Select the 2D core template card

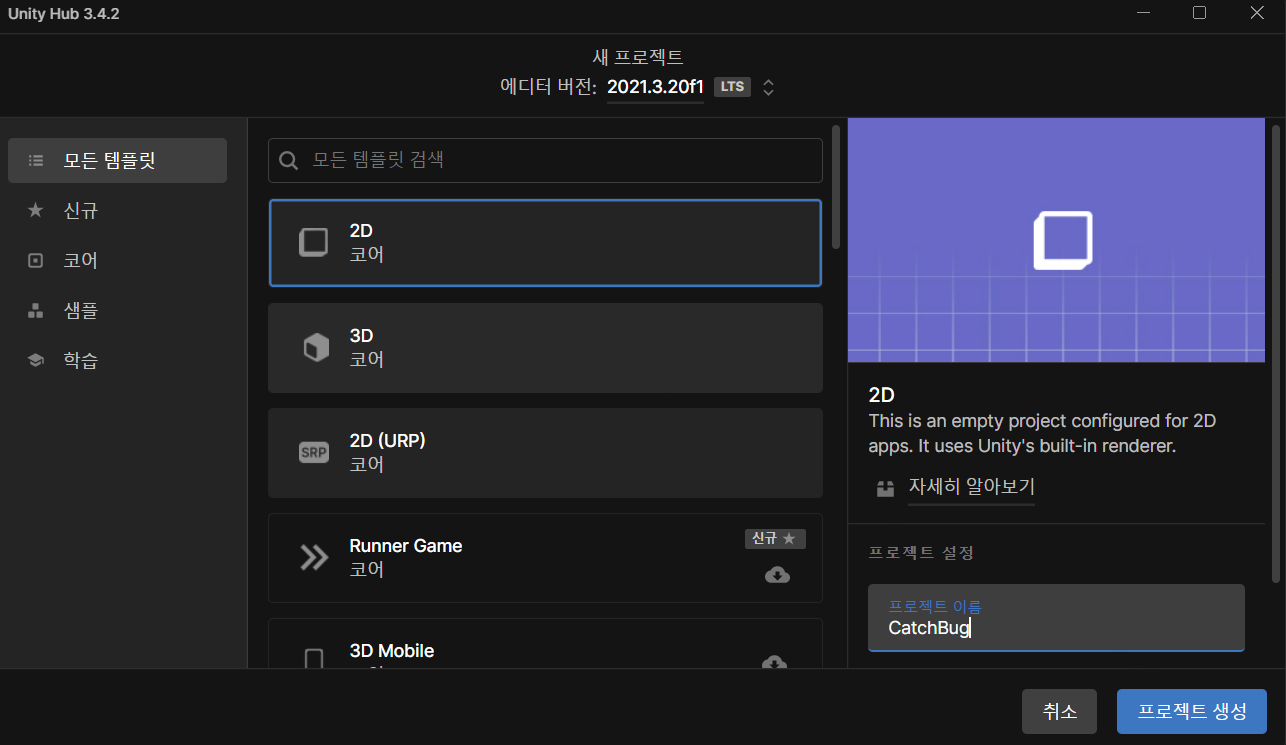tap(545, 243)
